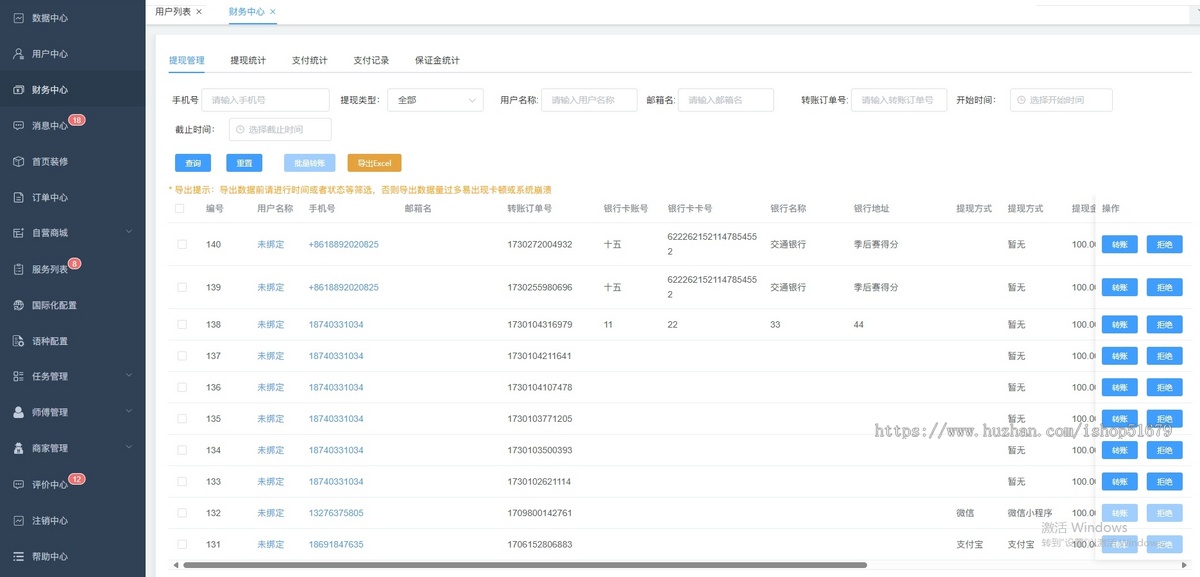This screenshot has height=577, width=1200.
Task: Click 转账 button for row 140
Action: [1120, 244]
